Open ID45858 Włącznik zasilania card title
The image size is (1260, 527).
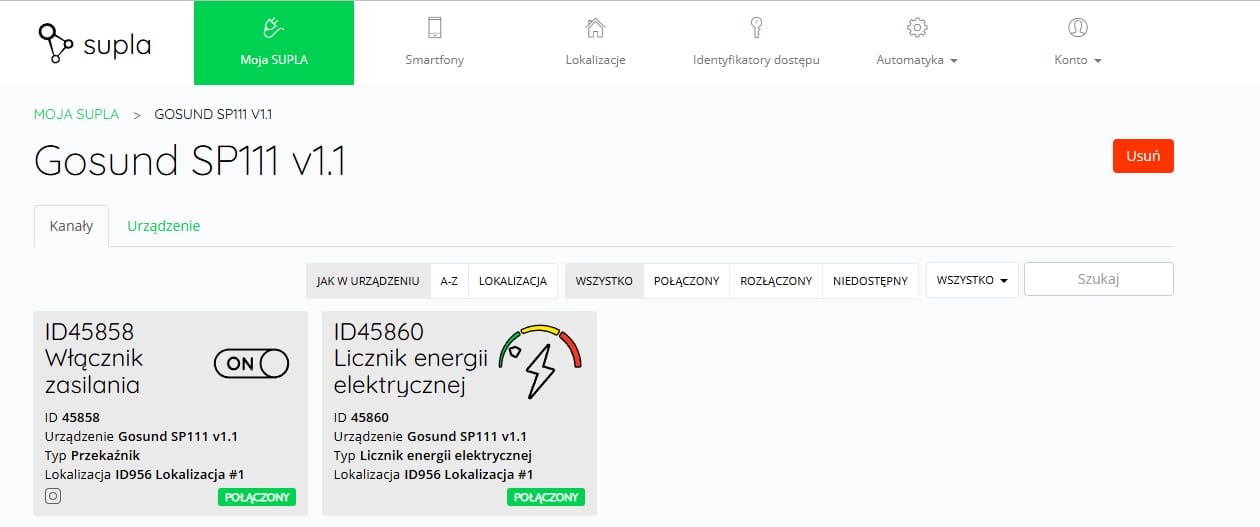(95, 358)
